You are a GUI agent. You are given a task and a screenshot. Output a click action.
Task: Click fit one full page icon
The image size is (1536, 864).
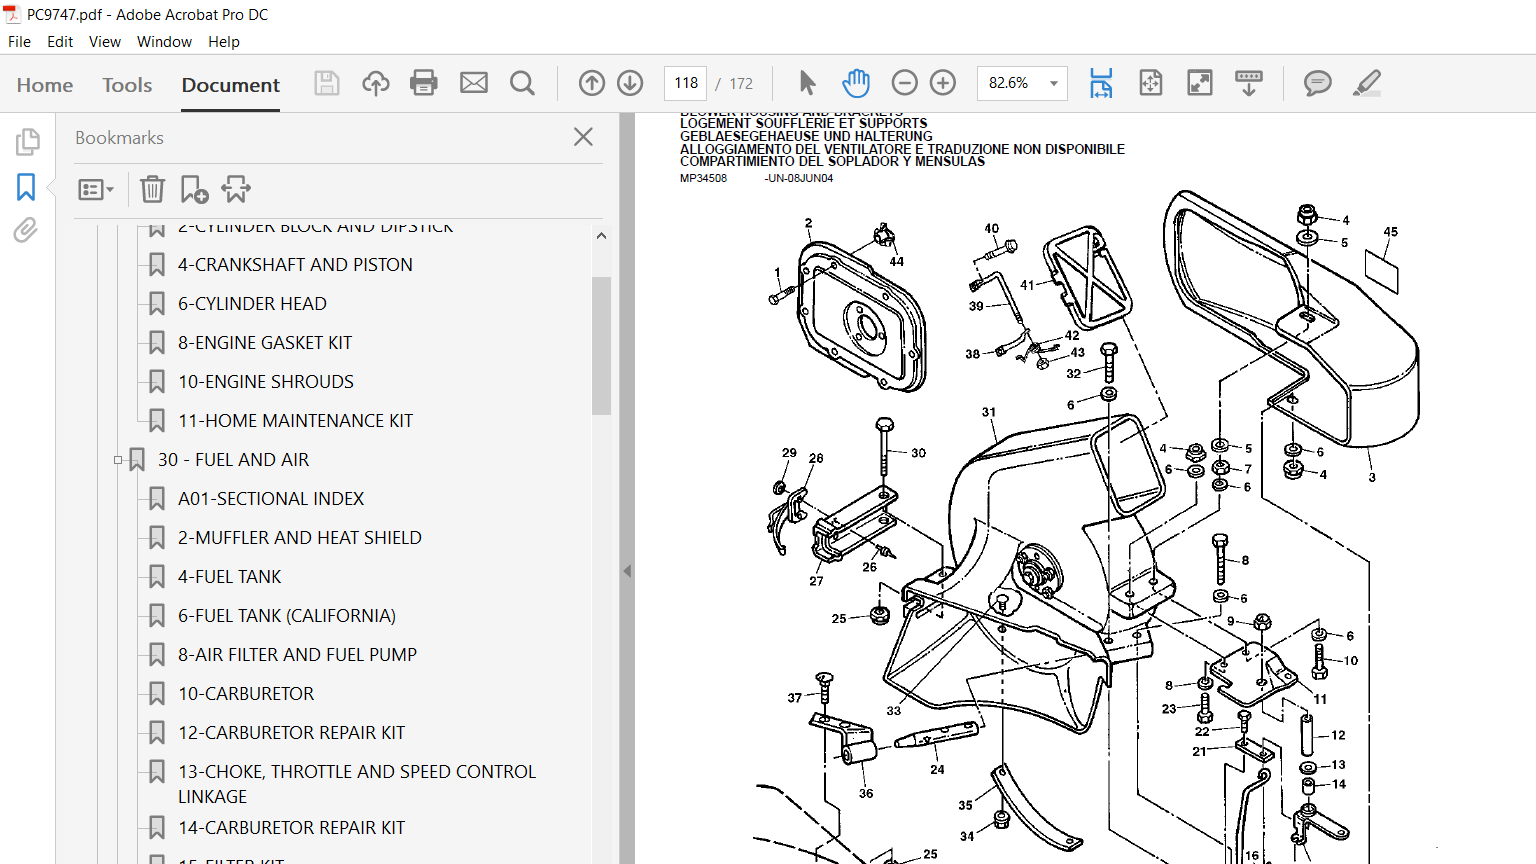pyautogui.click(x=1151, y=83)
